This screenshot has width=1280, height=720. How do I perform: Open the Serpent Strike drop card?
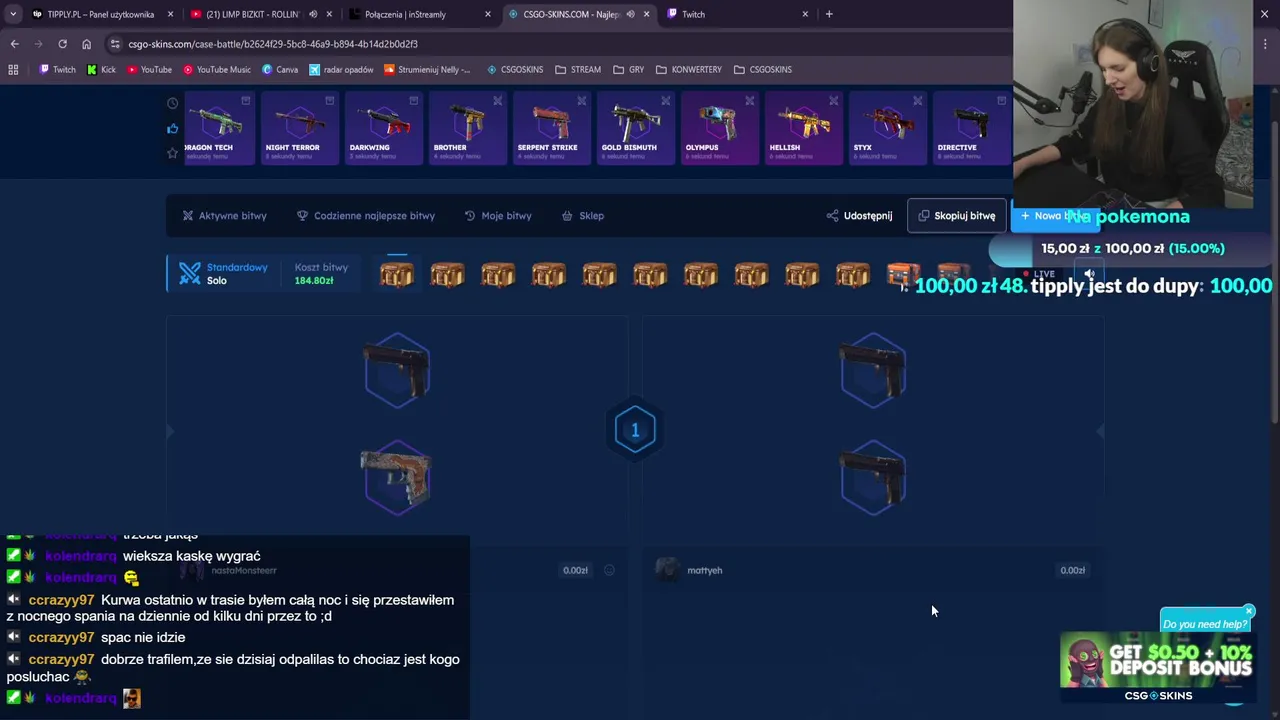(x=551, y=128)
